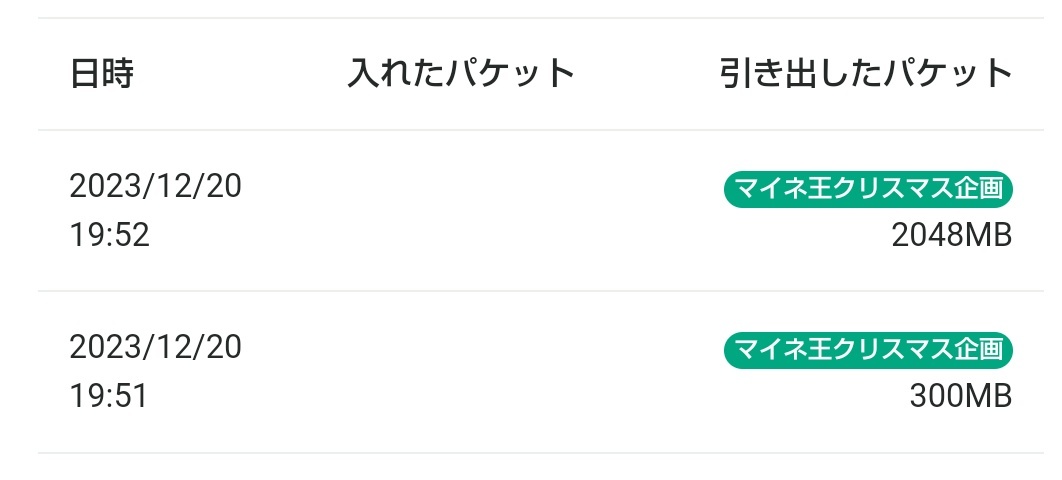Image resolution: width=1062 pixels, height=480 pixels.
Task: Click the 入れた part of the middle column header
Action: 396,73
